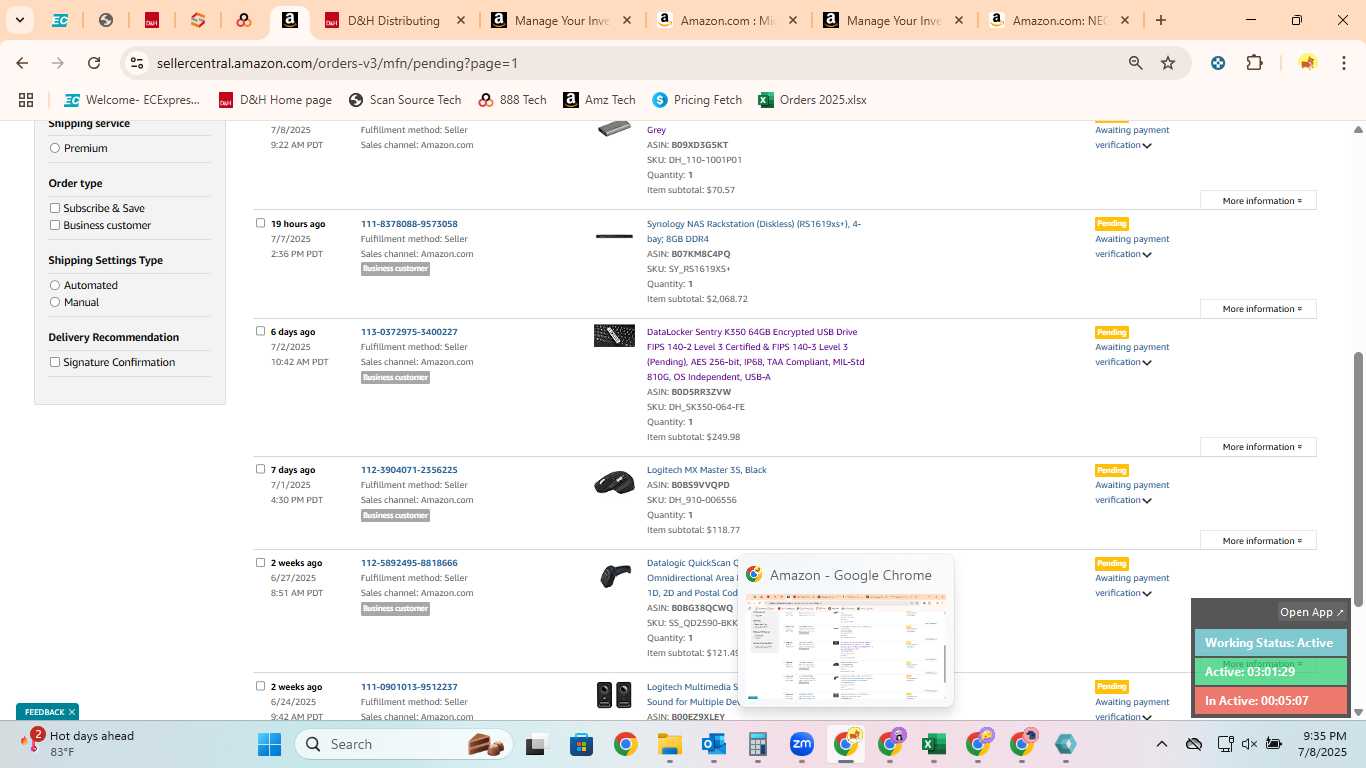
Task: Open the Scan Source Tech bookmark
Action: pyautogui.click(x=405, y=100)
